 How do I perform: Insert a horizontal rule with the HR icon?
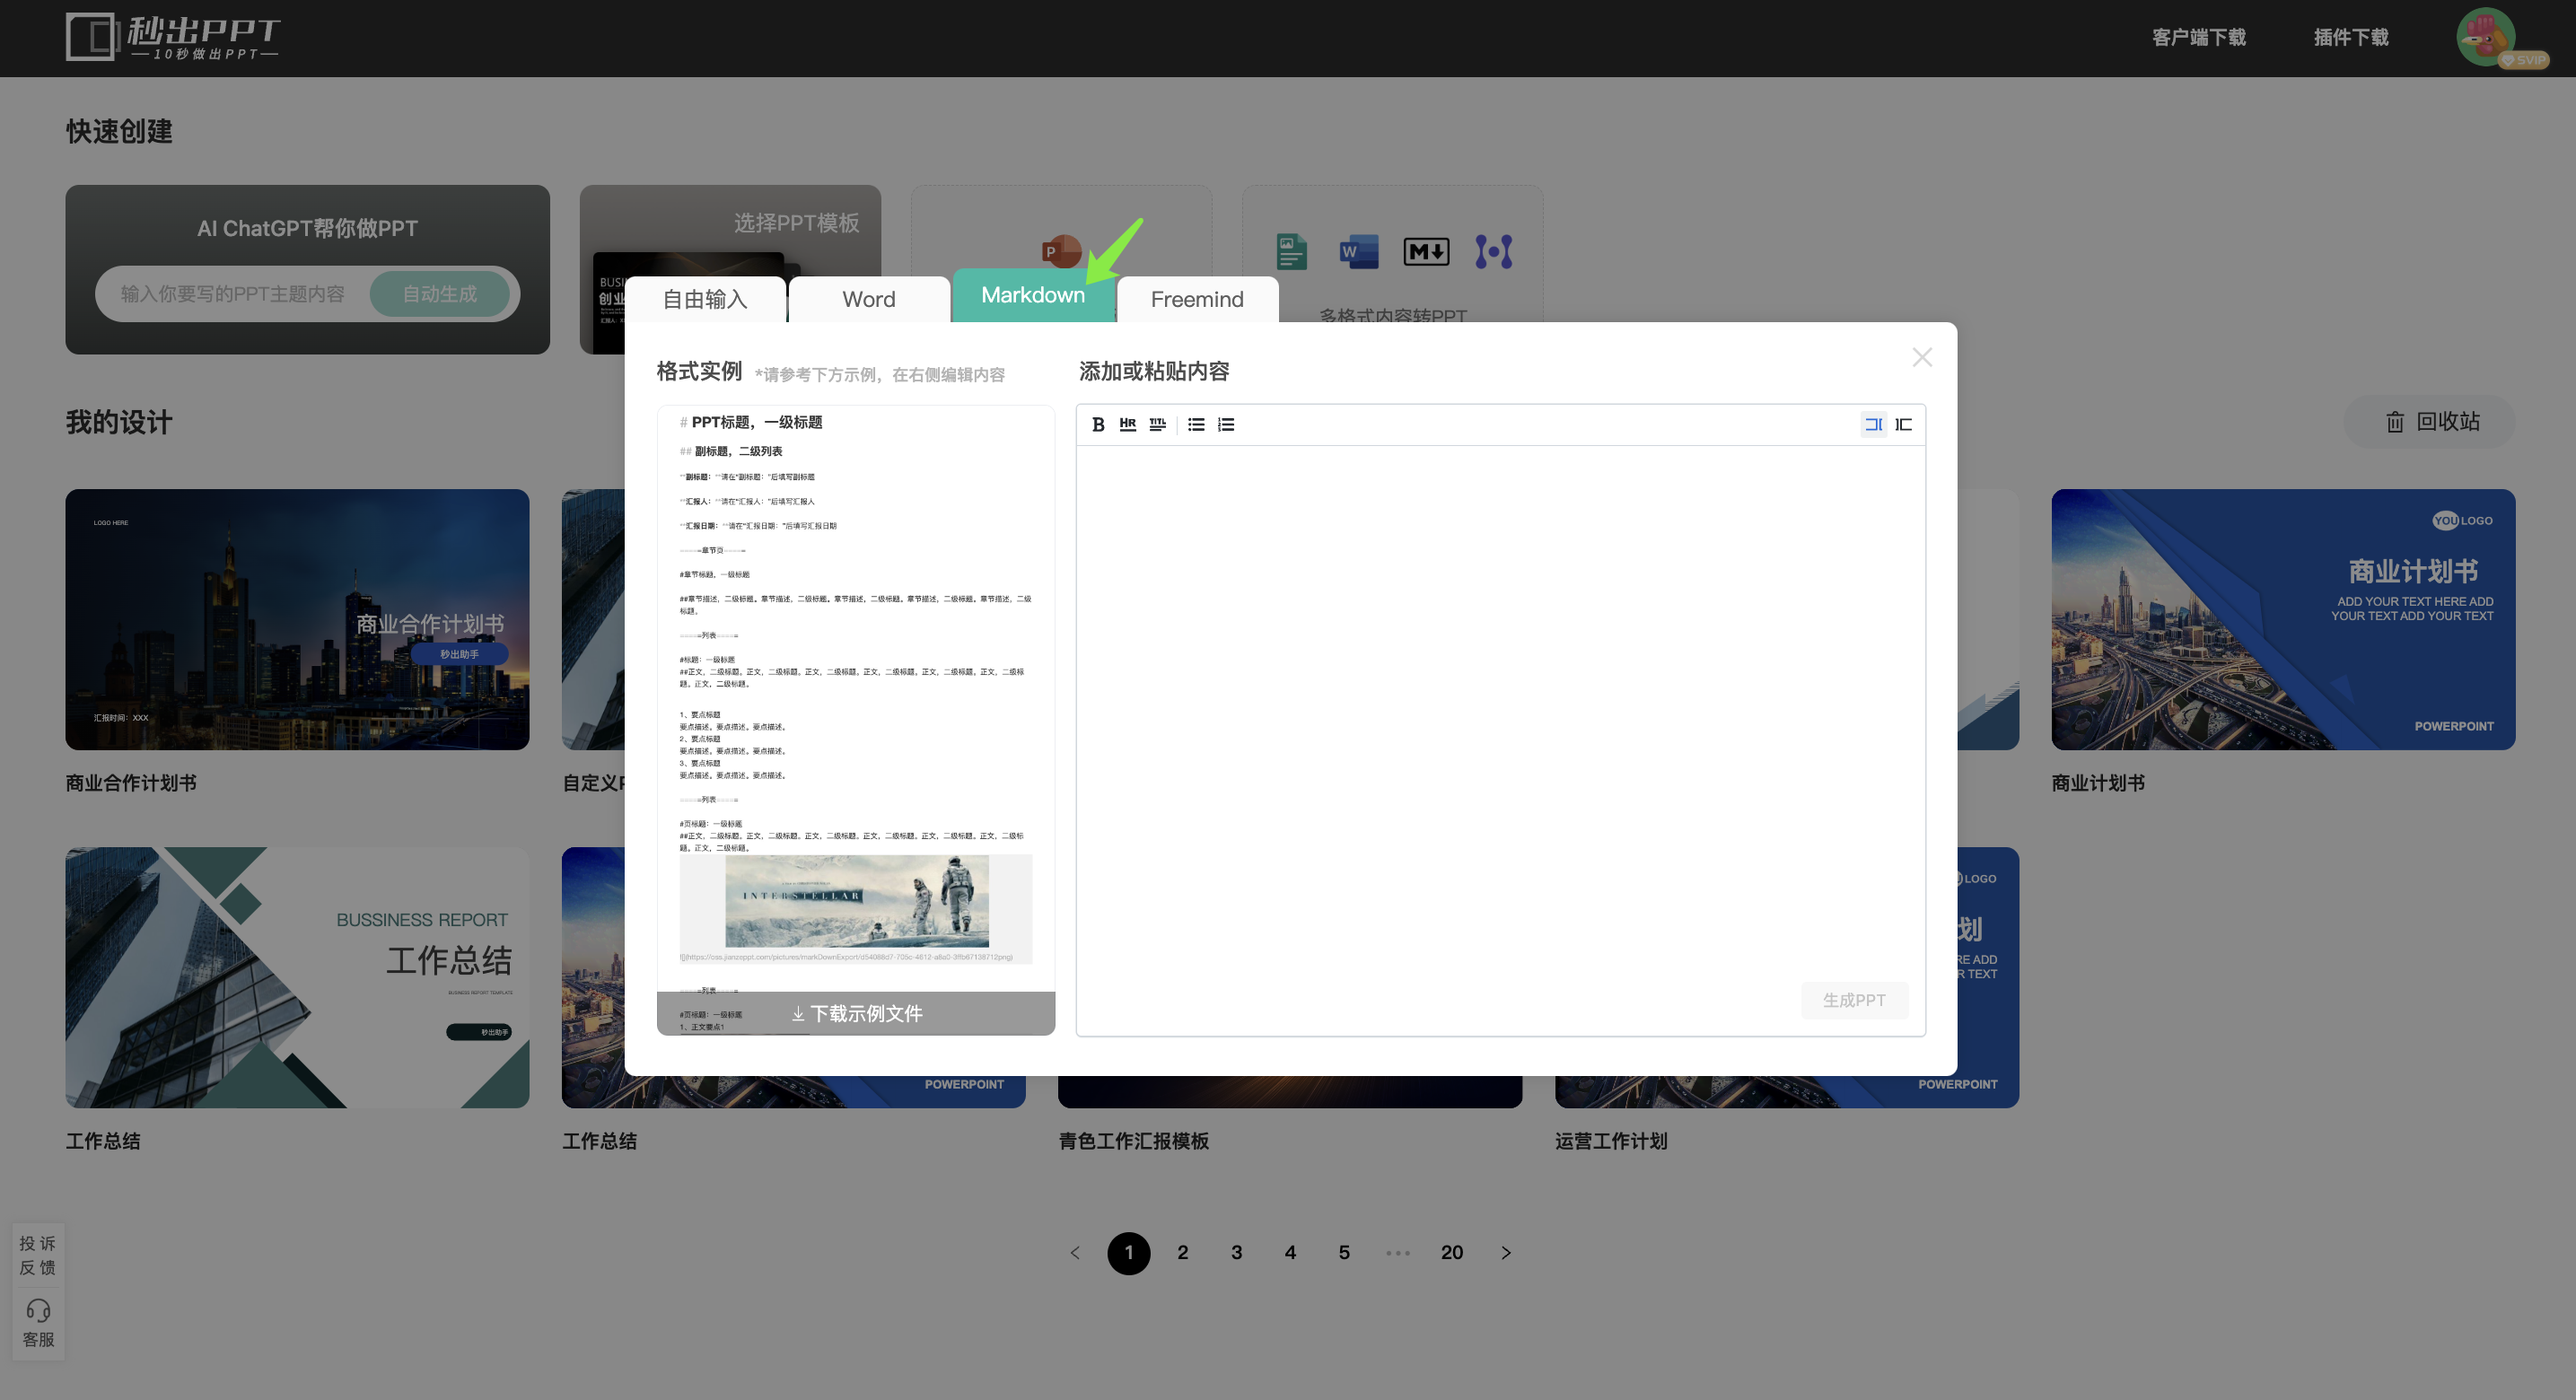pyautogui.click(x=1127, y=424)
